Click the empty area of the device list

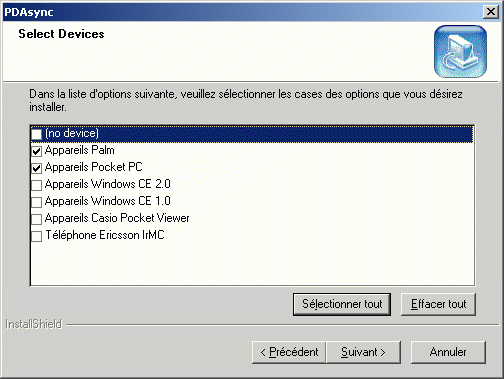(x=252, y=263)
